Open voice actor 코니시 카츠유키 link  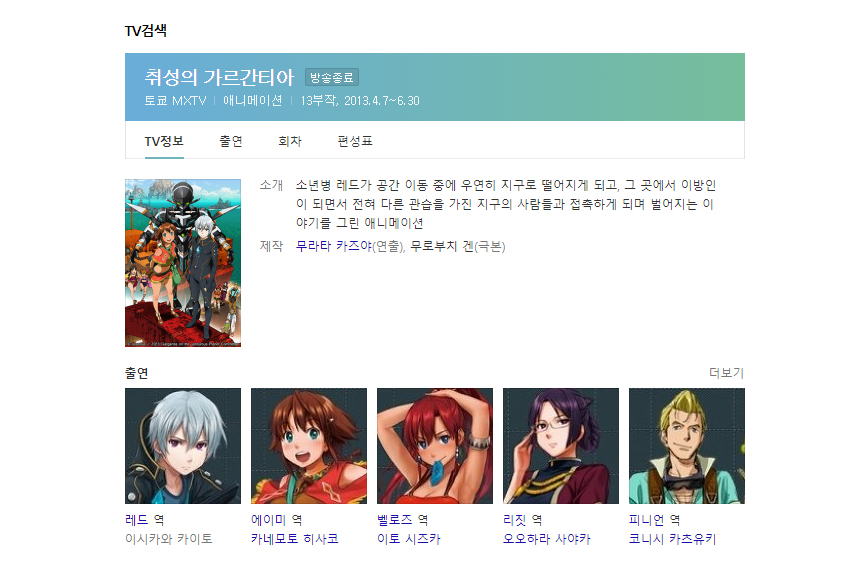673,539
